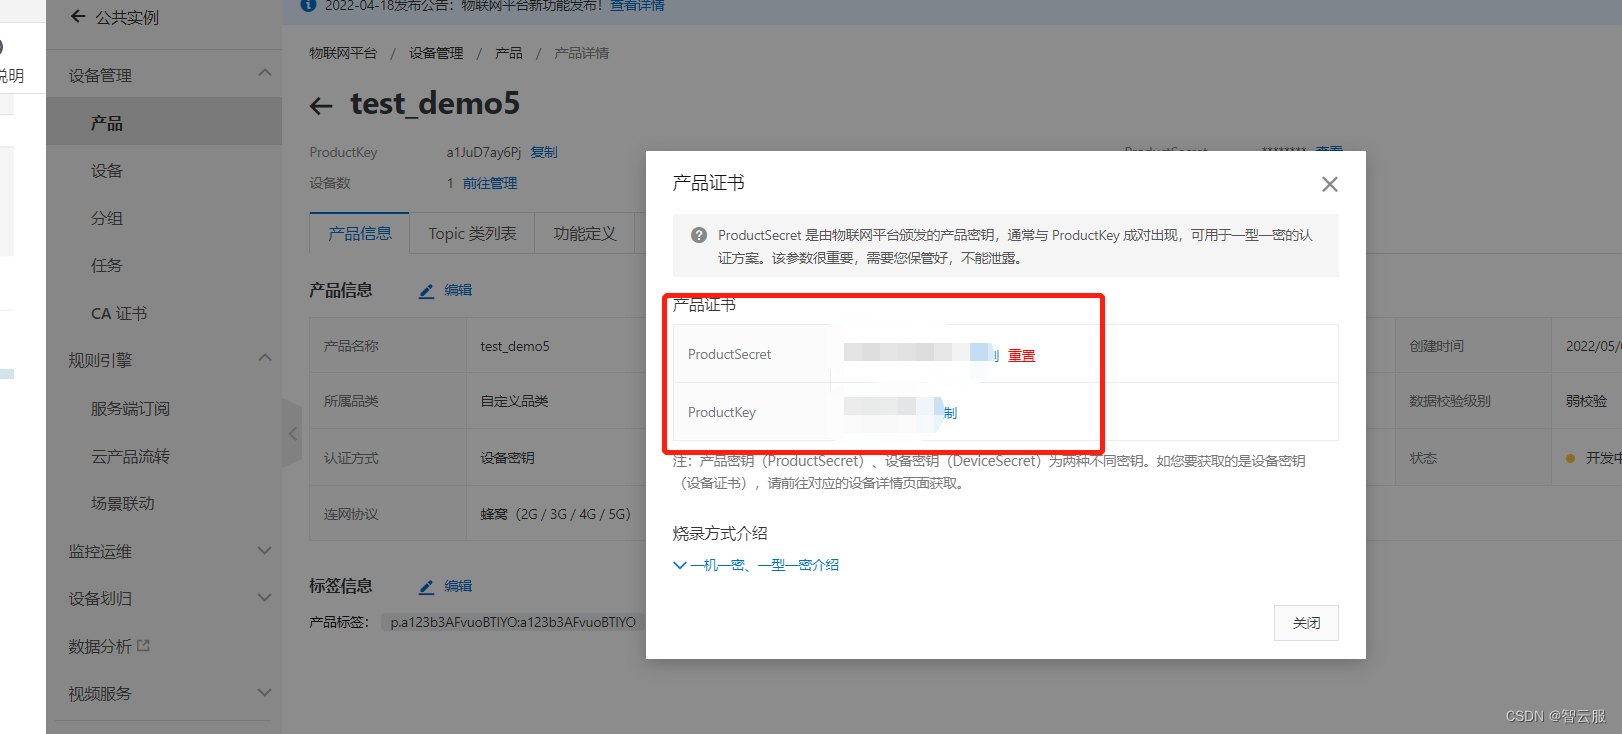Click pencil edit icon beside 标签信息
Viewport: 1622px width, 734px height.
click(426, 587)
